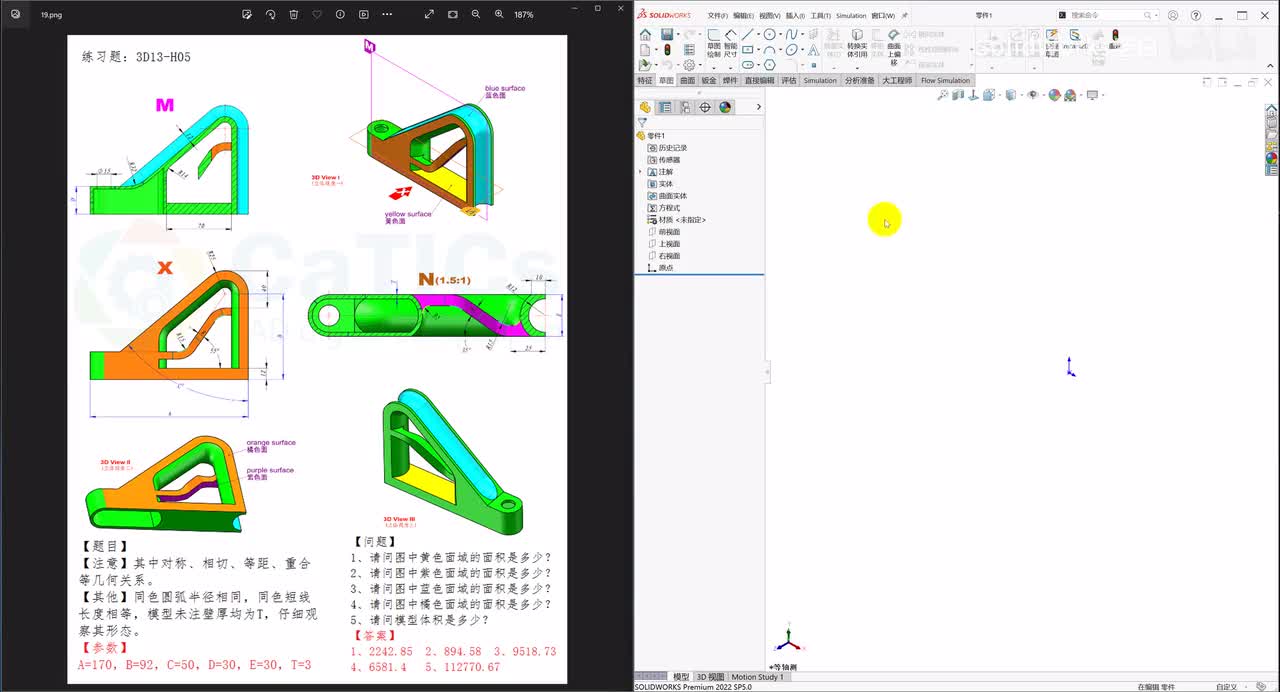Screen dimensions: 1280x692
Task: Zoom out the image in Photos viewer
Action: (476, 15)
